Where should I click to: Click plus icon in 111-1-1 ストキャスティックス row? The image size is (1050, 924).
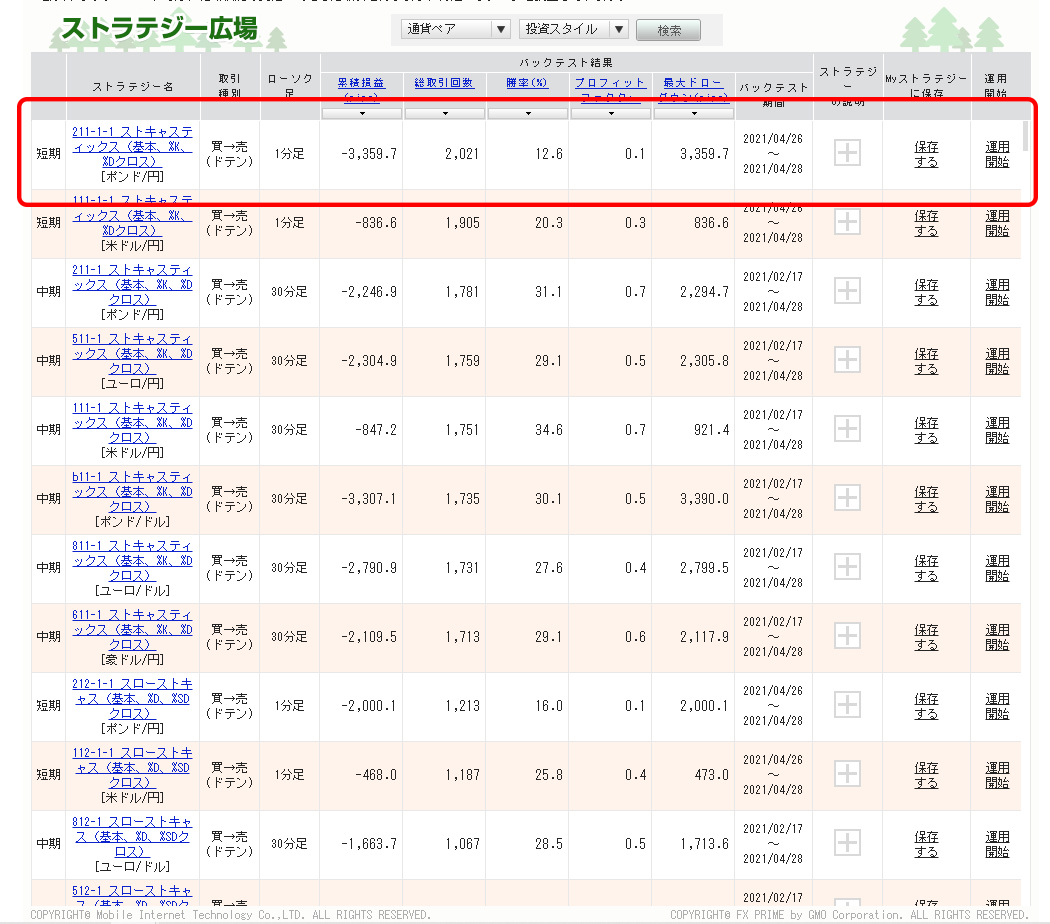click(x=847, y=222)
